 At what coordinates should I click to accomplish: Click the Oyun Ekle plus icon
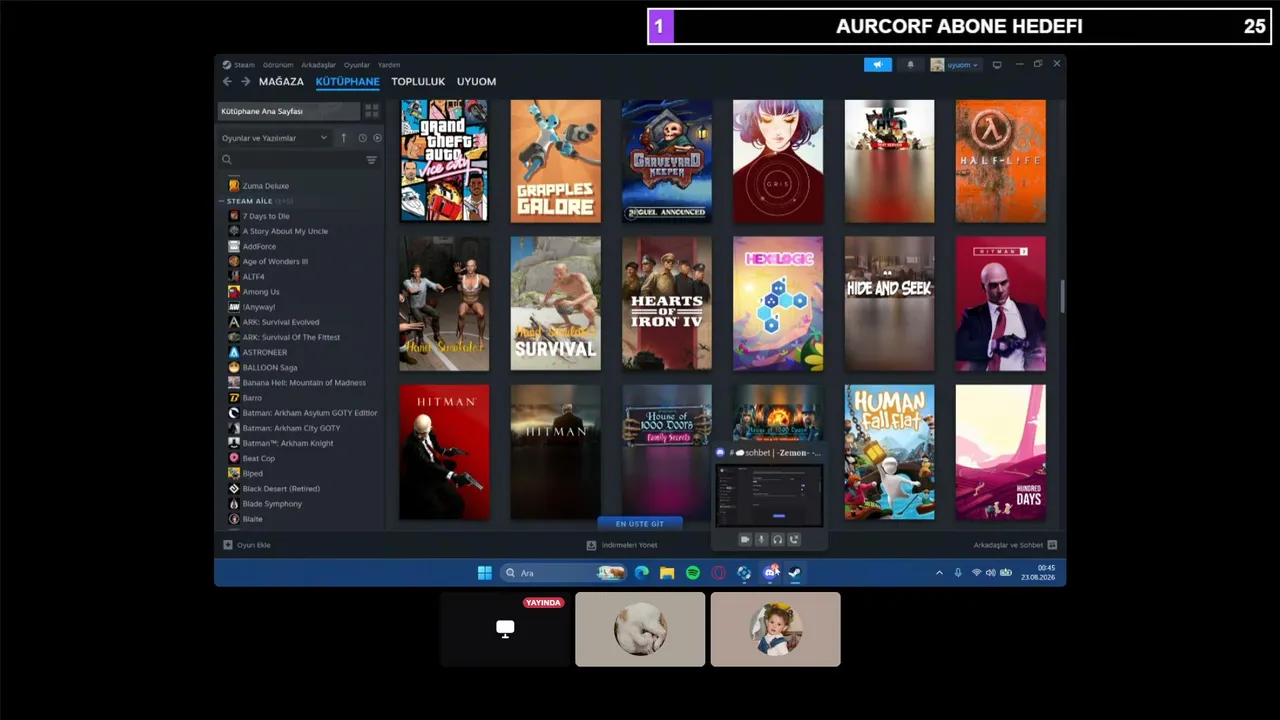tap(228, 545)
